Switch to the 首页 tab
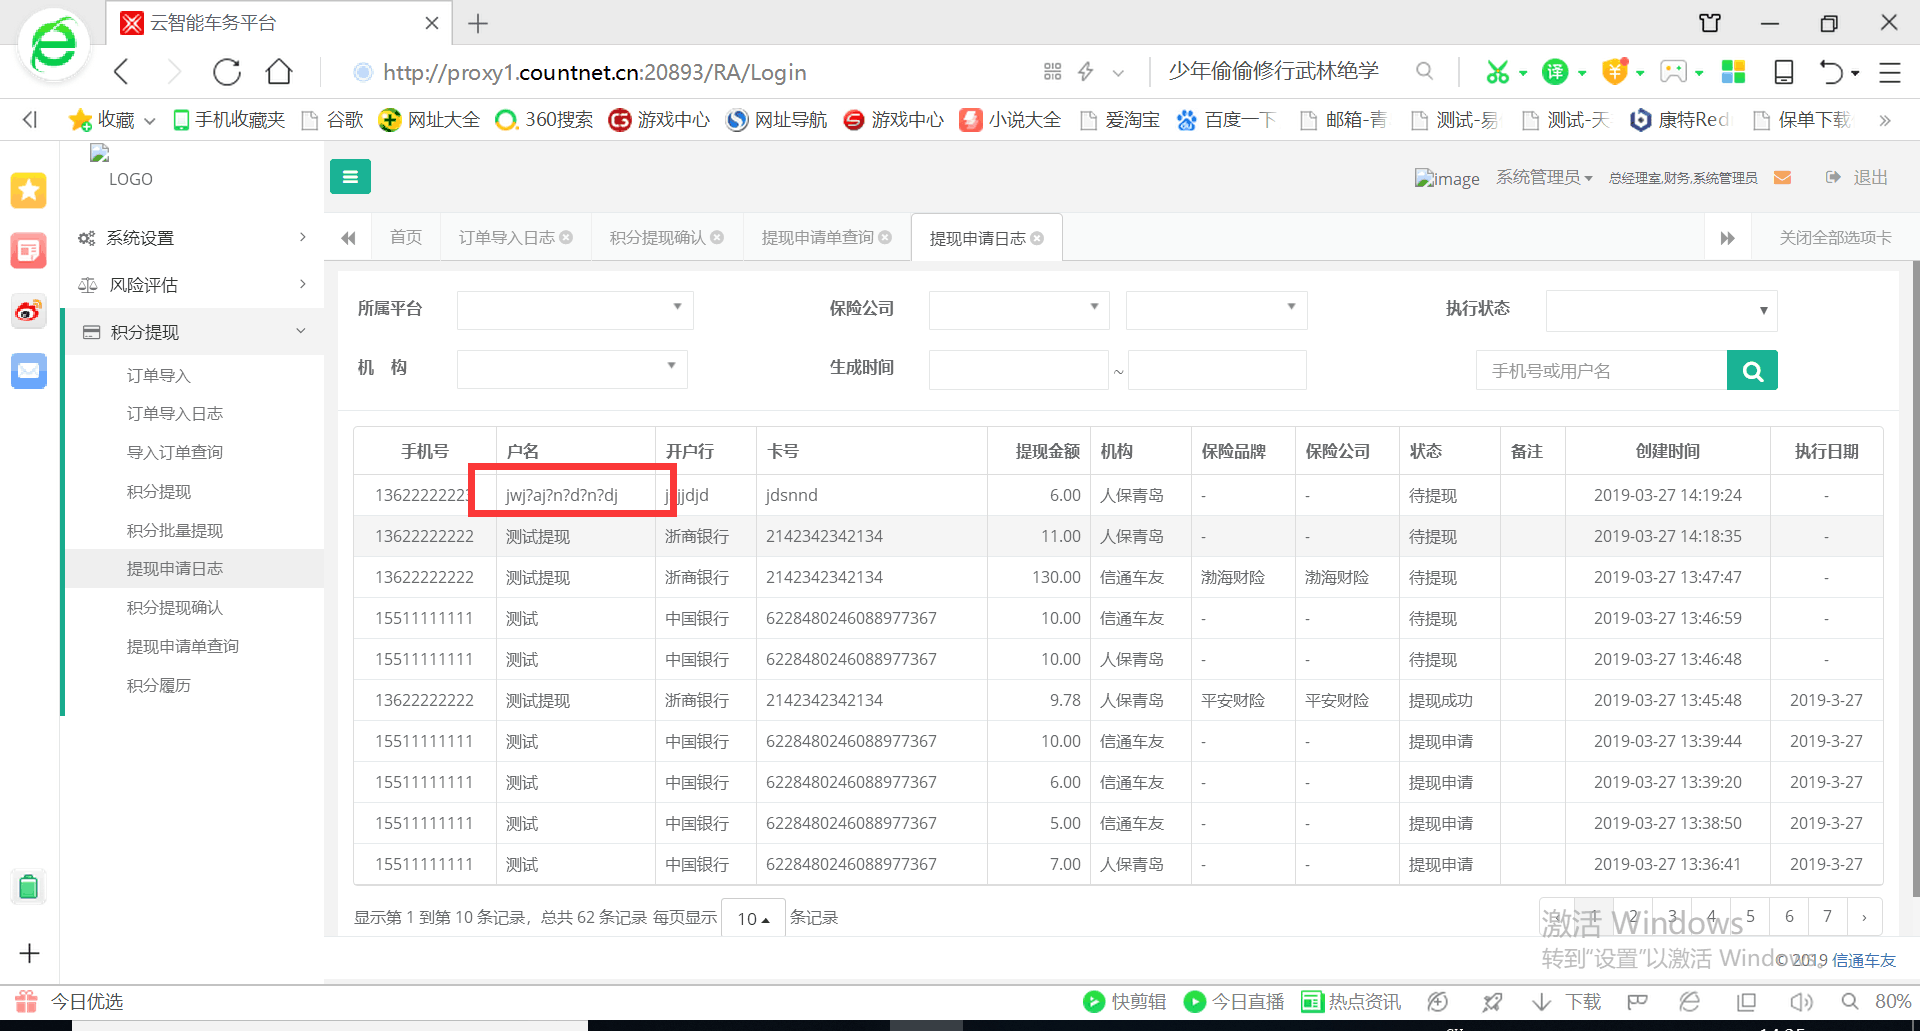The width and height of the screenshot is (1920, 1031). [x=405, y=238]
